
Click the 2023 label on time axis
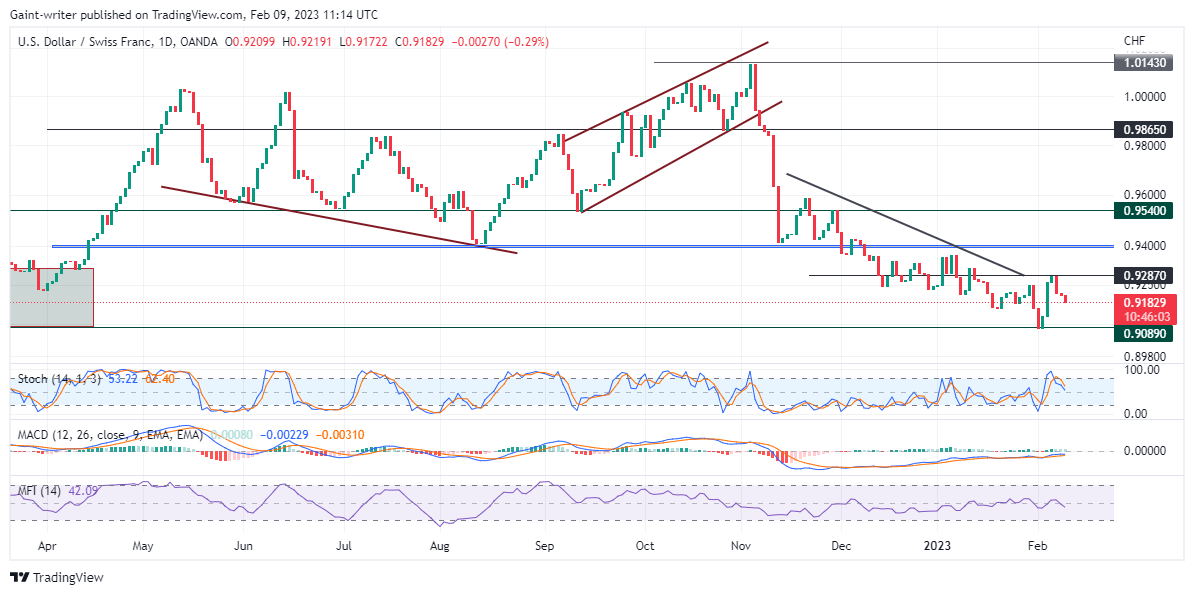(x=936, y=545)
